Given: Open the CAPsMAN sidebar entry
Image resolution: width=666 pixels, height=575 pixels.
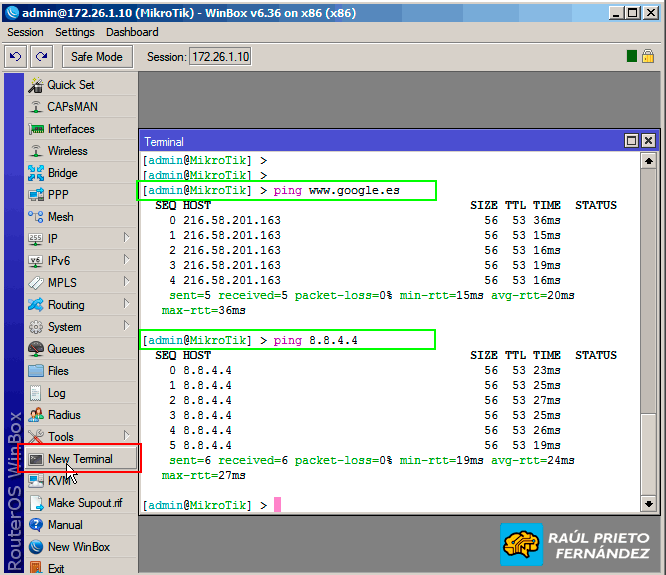Looking at the screenshot, I should [x=72, y=107].
